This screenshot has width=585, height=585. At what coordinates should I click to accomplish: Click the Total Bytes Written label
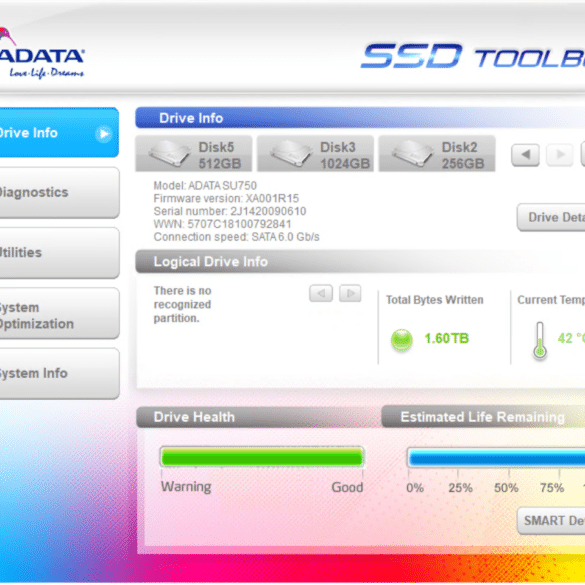(x=435, y=300)
